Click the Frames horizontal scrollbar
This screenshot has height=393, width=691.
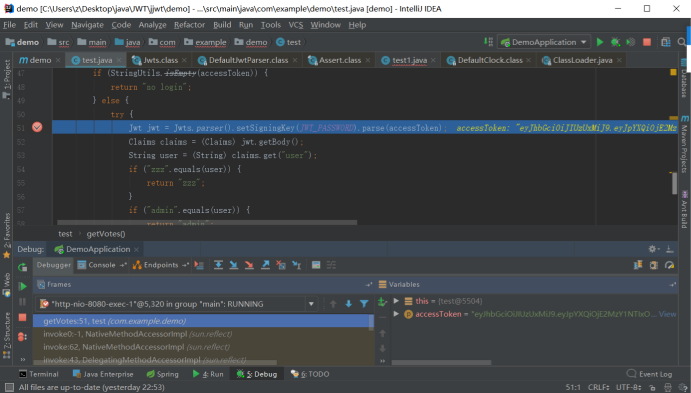[155, 363]
